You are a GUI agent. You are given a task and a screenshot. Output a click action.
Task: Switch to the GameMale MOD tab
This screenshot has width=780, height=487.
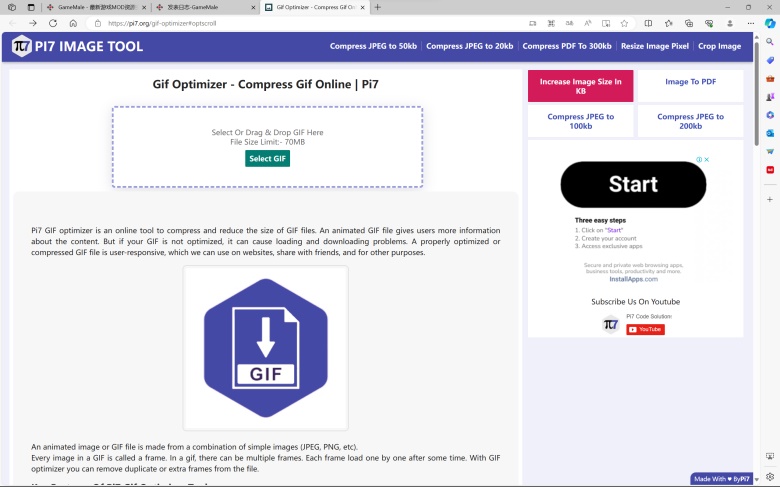[93, 7]
